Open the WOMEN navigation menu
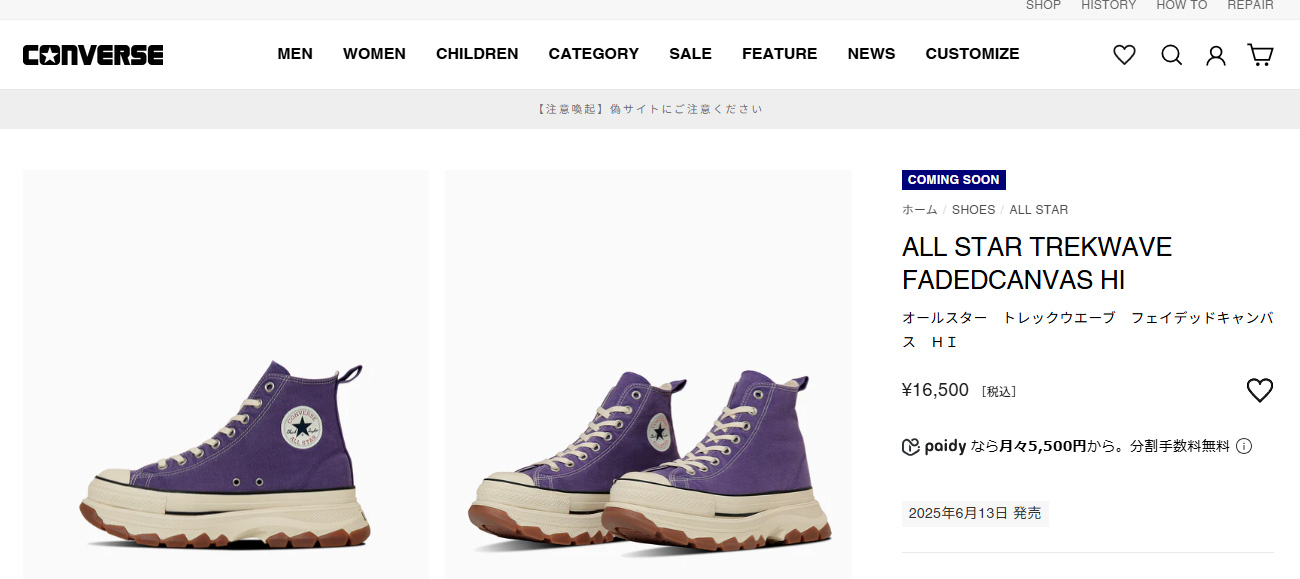 coord(374,54)
